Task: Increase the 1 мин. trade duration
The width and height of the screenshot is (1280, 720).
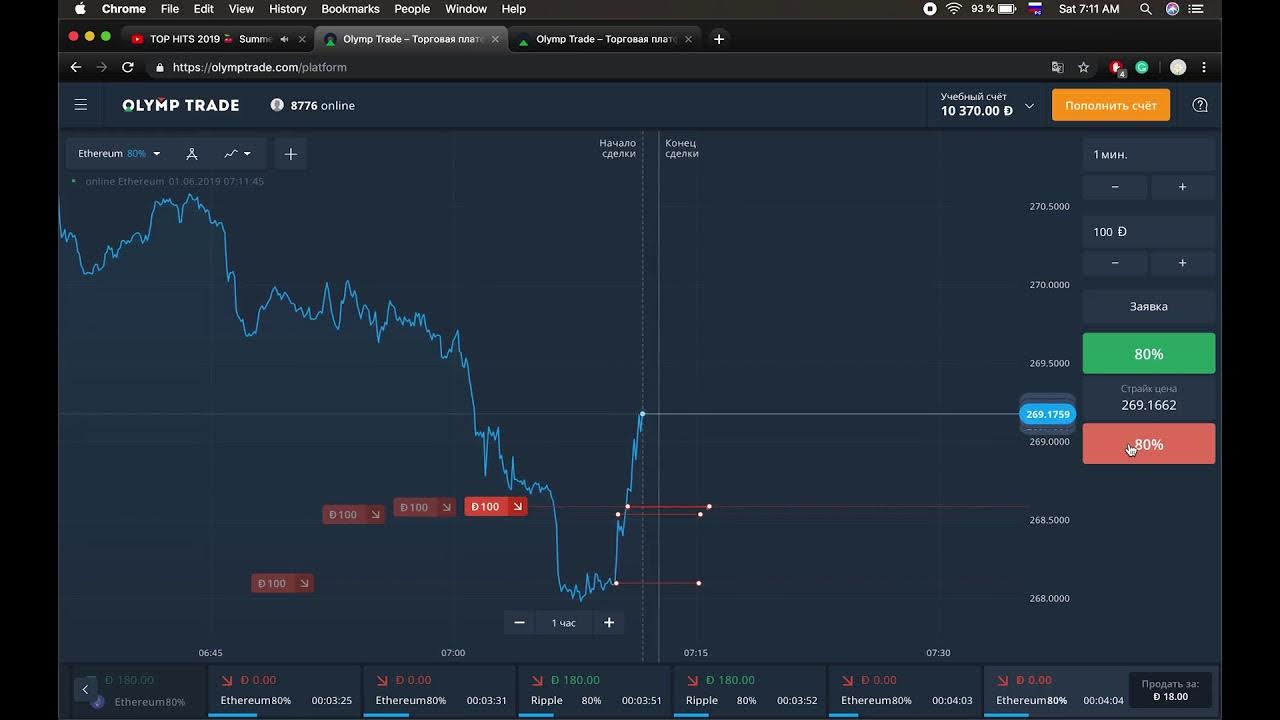Action: 1182,187
